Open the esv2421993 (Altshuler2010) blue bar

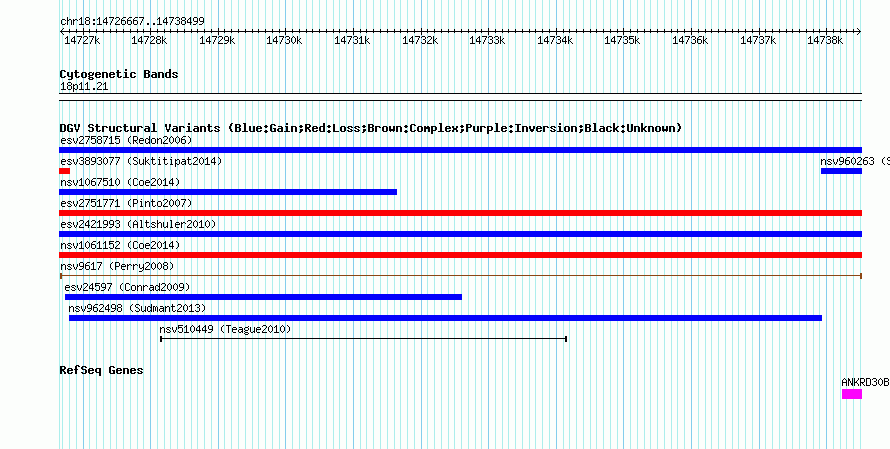click(460, 234)
